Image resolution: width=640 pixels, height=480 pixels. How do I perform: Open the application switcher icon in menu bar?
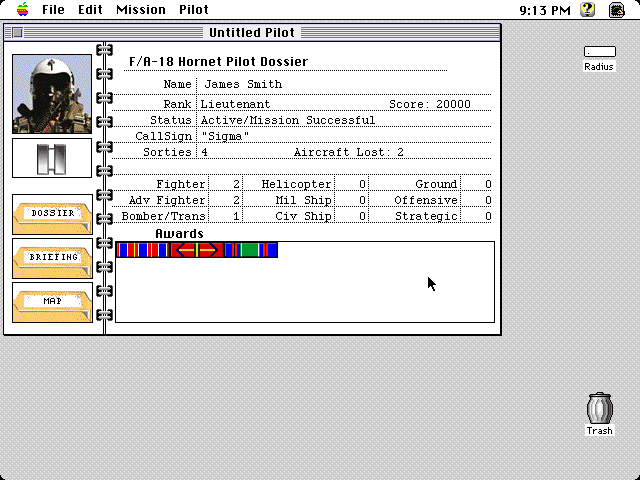pos(617,9)
